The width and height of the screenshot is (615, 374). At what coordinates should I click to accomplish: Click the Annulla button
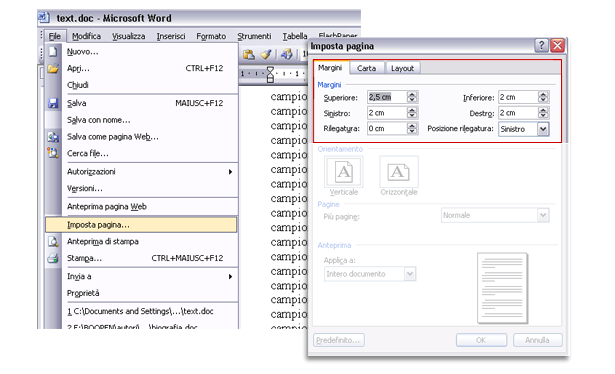click(x=537, y=340)
